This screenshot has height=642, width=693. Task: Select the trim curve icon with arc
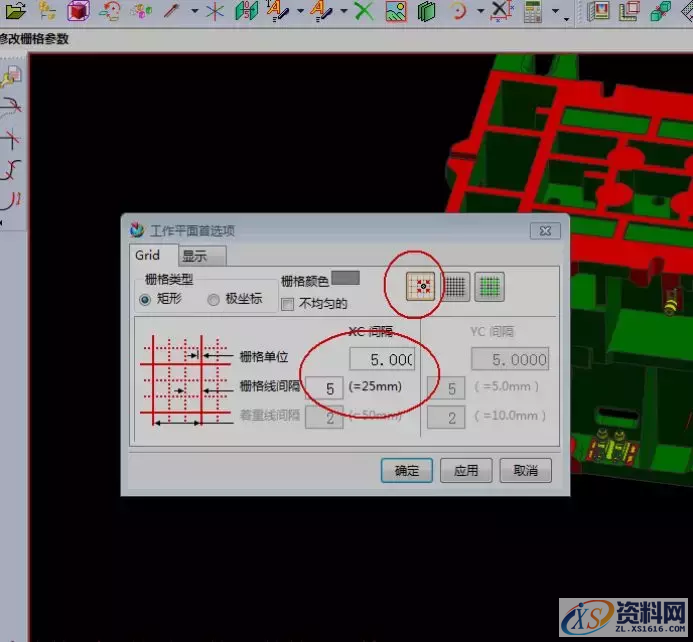pyautogui.click(x=11, y=108)
